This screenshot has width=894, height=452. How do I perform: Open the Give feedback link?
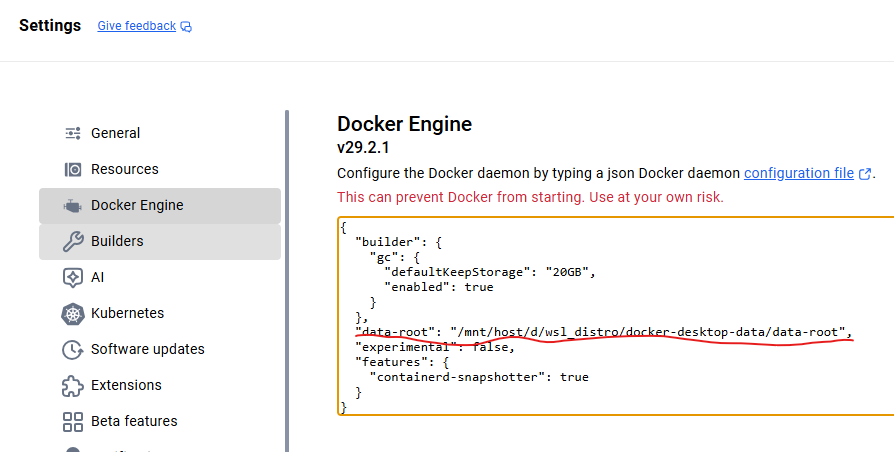(136, 26)
